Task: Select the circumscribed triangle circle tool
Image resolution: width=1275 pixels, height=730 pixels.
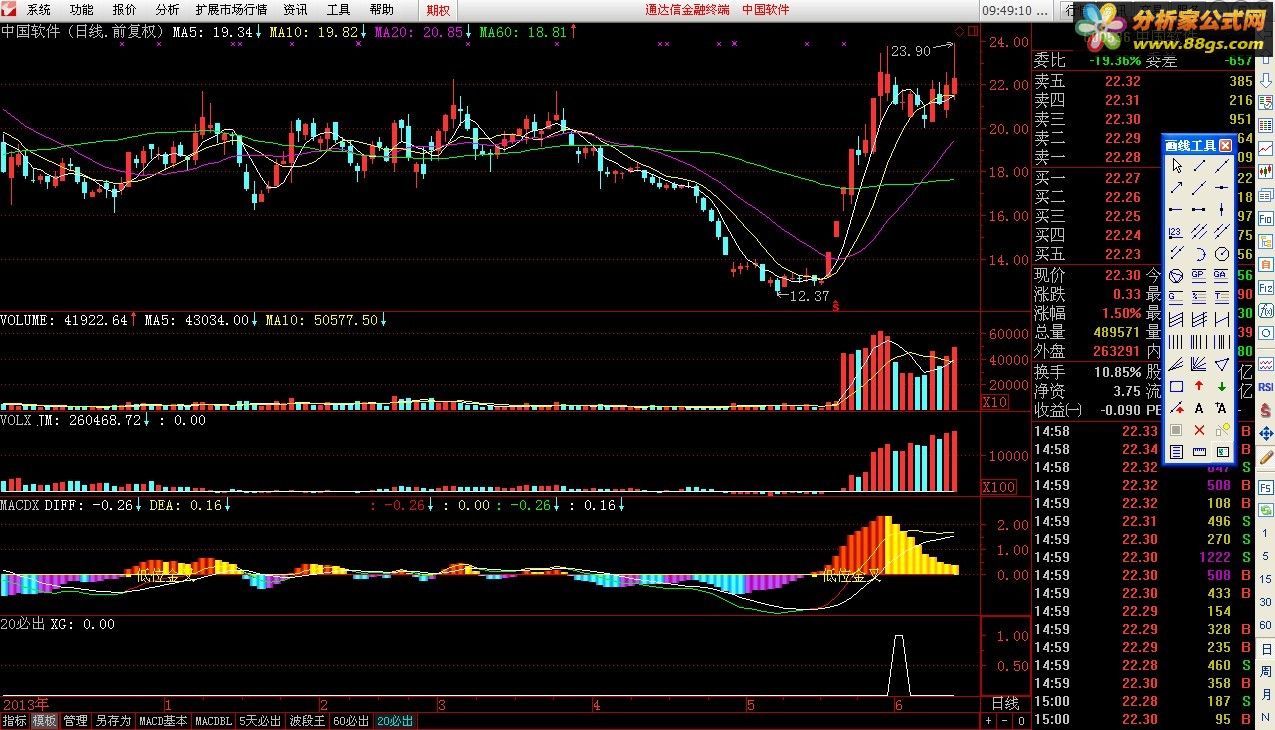Action: tap(1176, 275)
